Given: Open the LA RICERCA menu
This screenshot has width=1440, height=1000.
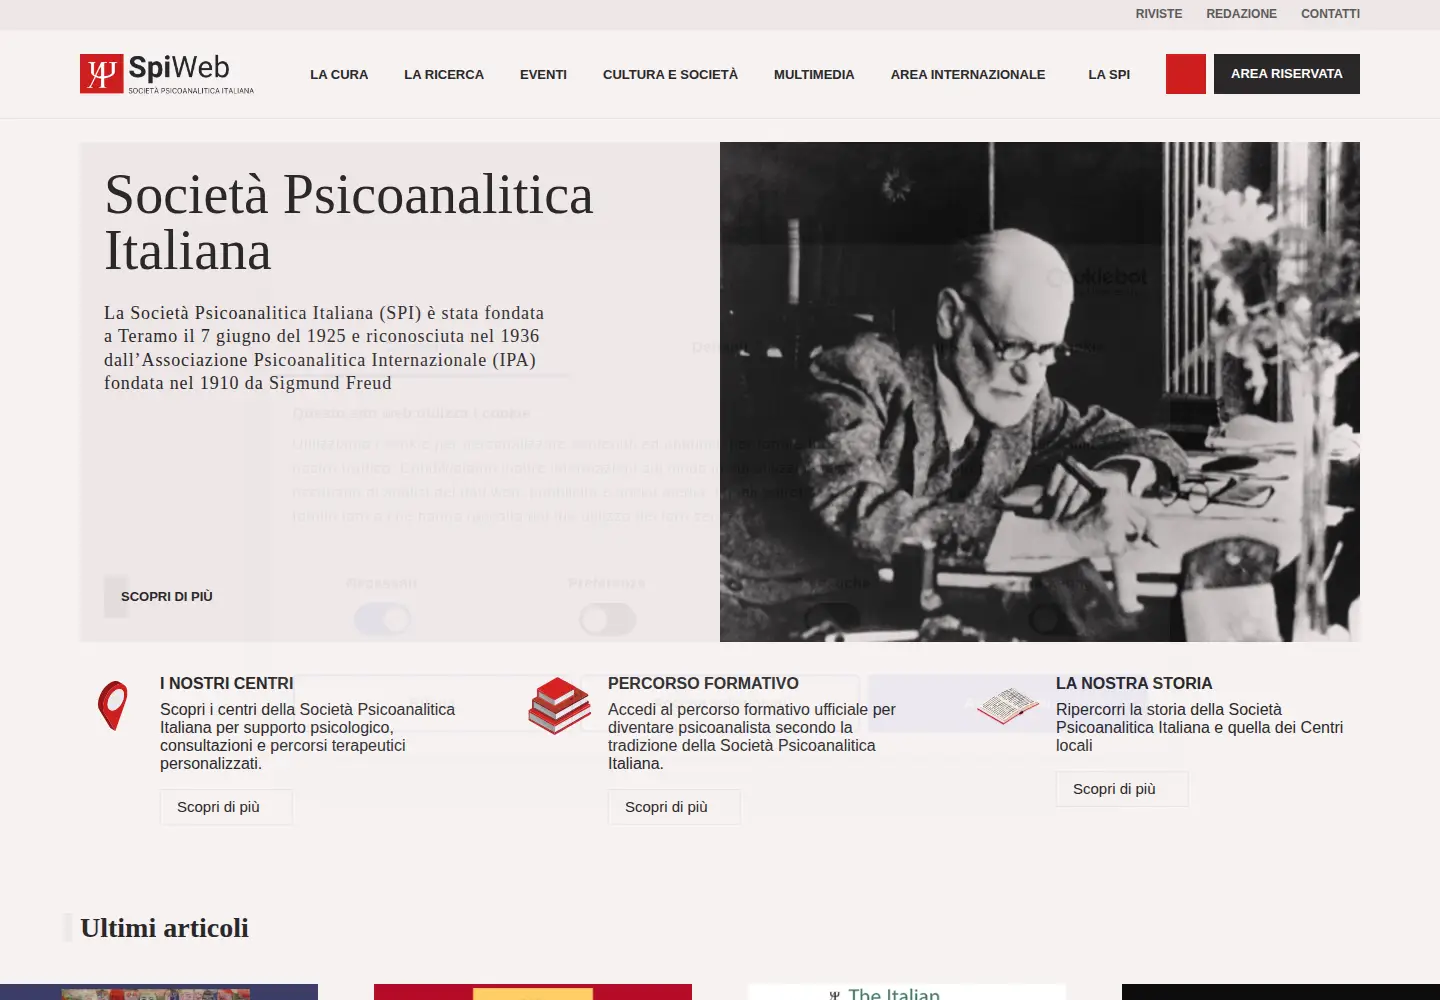Looking at the screenshot, I should [444, 75].
